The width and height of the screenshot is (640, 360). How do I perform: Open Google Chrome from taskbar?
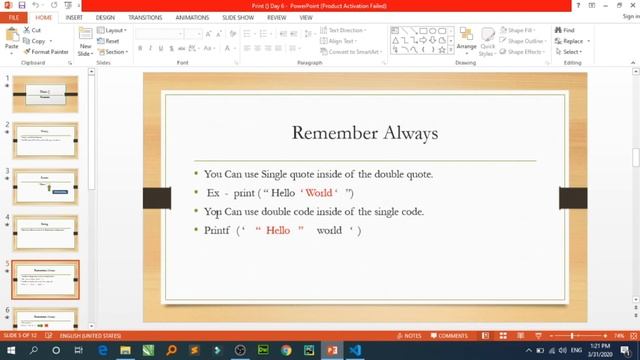[286, 350]
